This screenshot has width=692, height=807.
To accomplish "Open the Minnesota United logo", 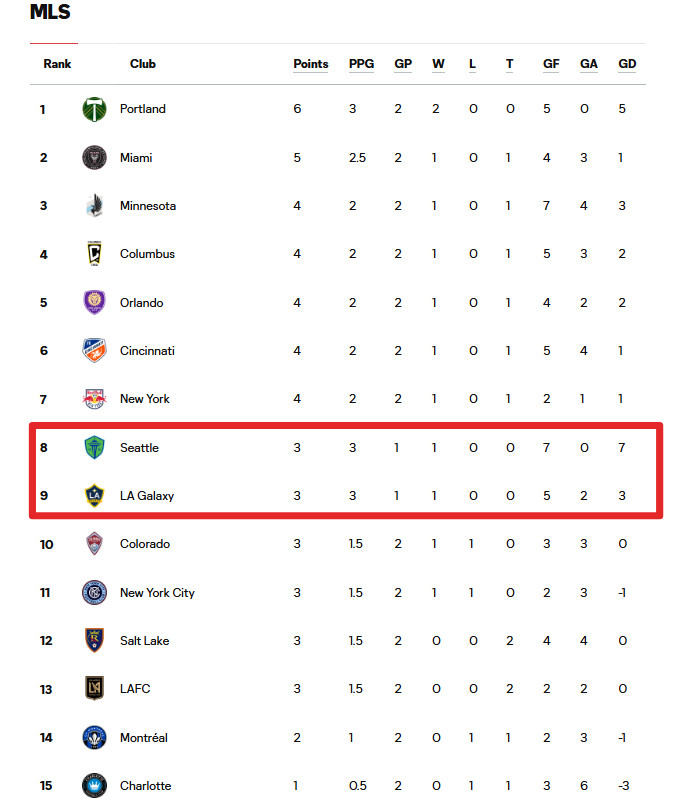I will pos(94,206).
